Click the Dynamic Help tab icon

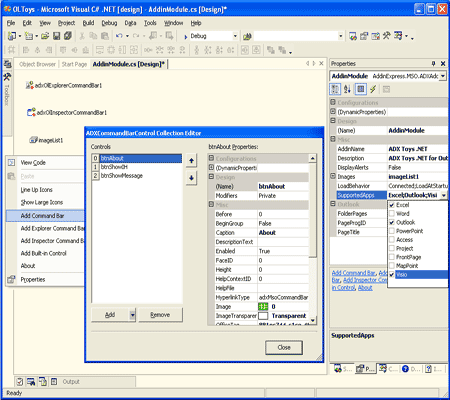(x=405, y=369)
